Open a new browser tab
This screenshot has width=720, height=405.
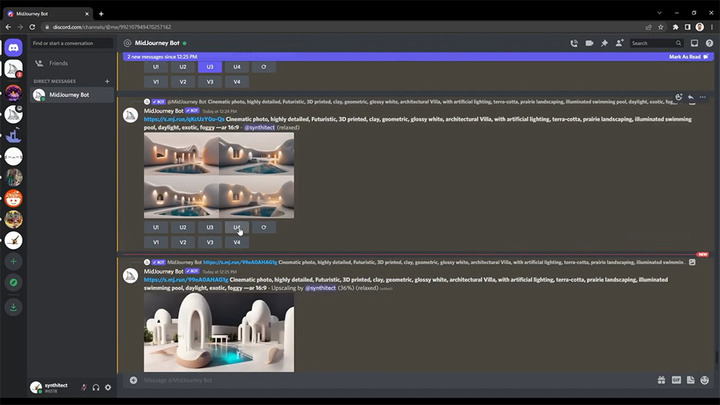(101, 14)
